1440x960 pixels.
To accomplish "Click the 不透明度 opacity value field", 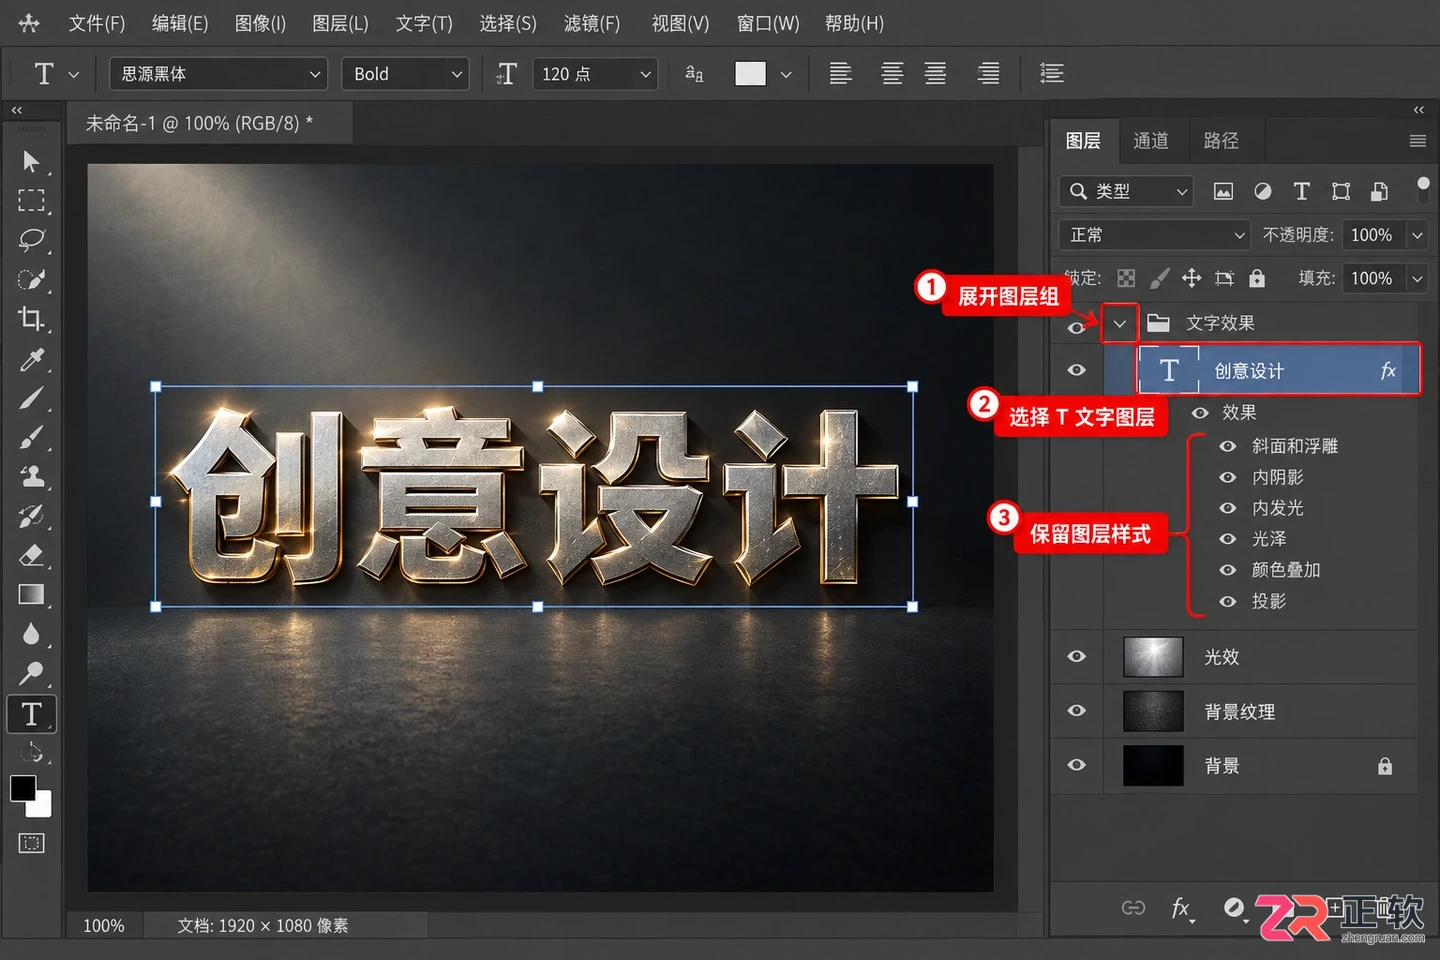I will point(1371,235).
